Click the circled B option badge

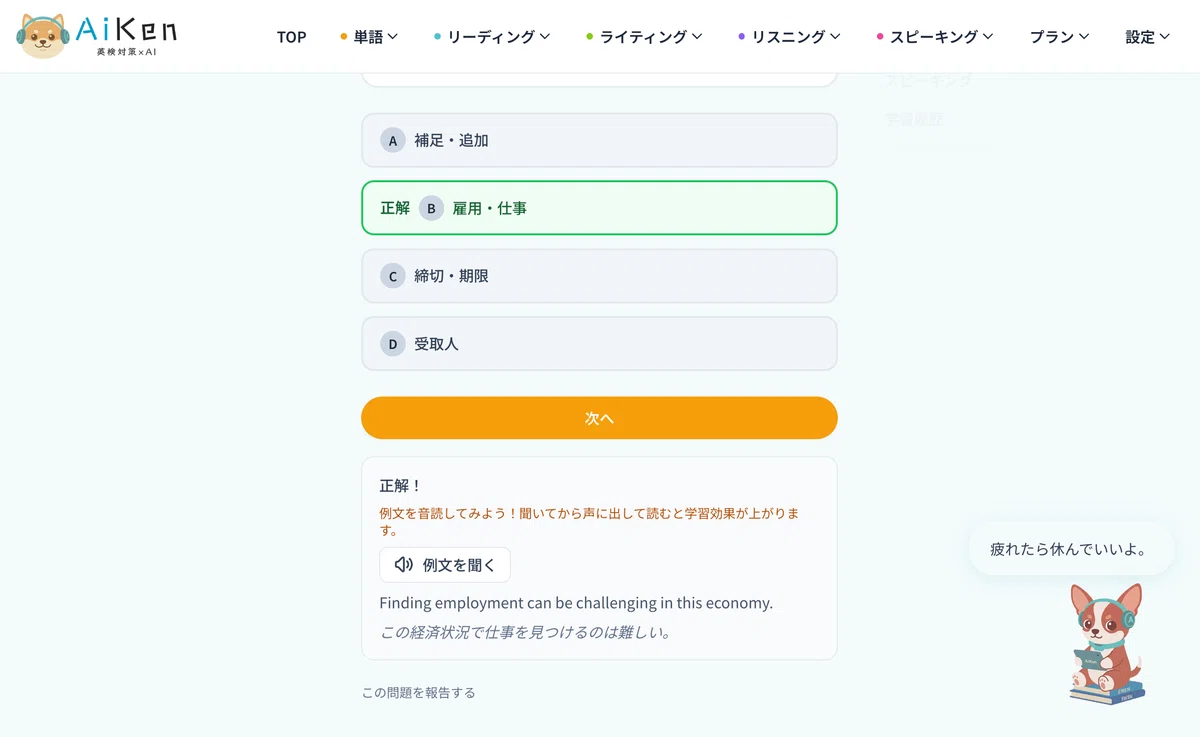(x=431, y=208)
